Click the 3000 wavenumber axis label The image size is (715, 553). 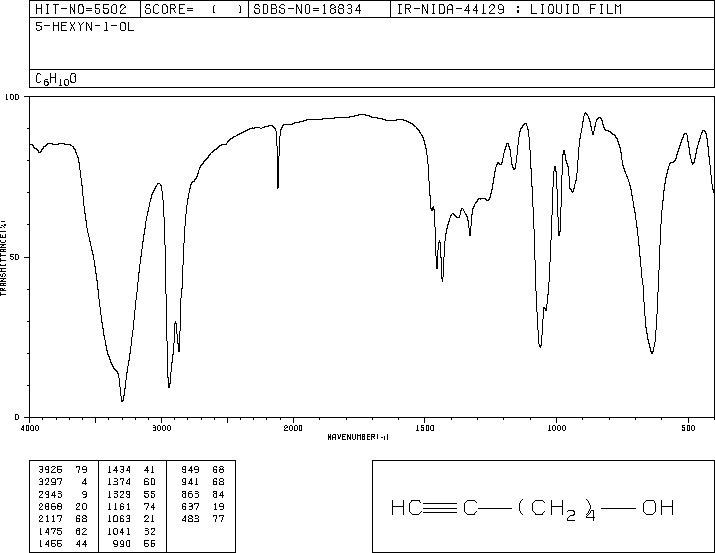point(161,428)
